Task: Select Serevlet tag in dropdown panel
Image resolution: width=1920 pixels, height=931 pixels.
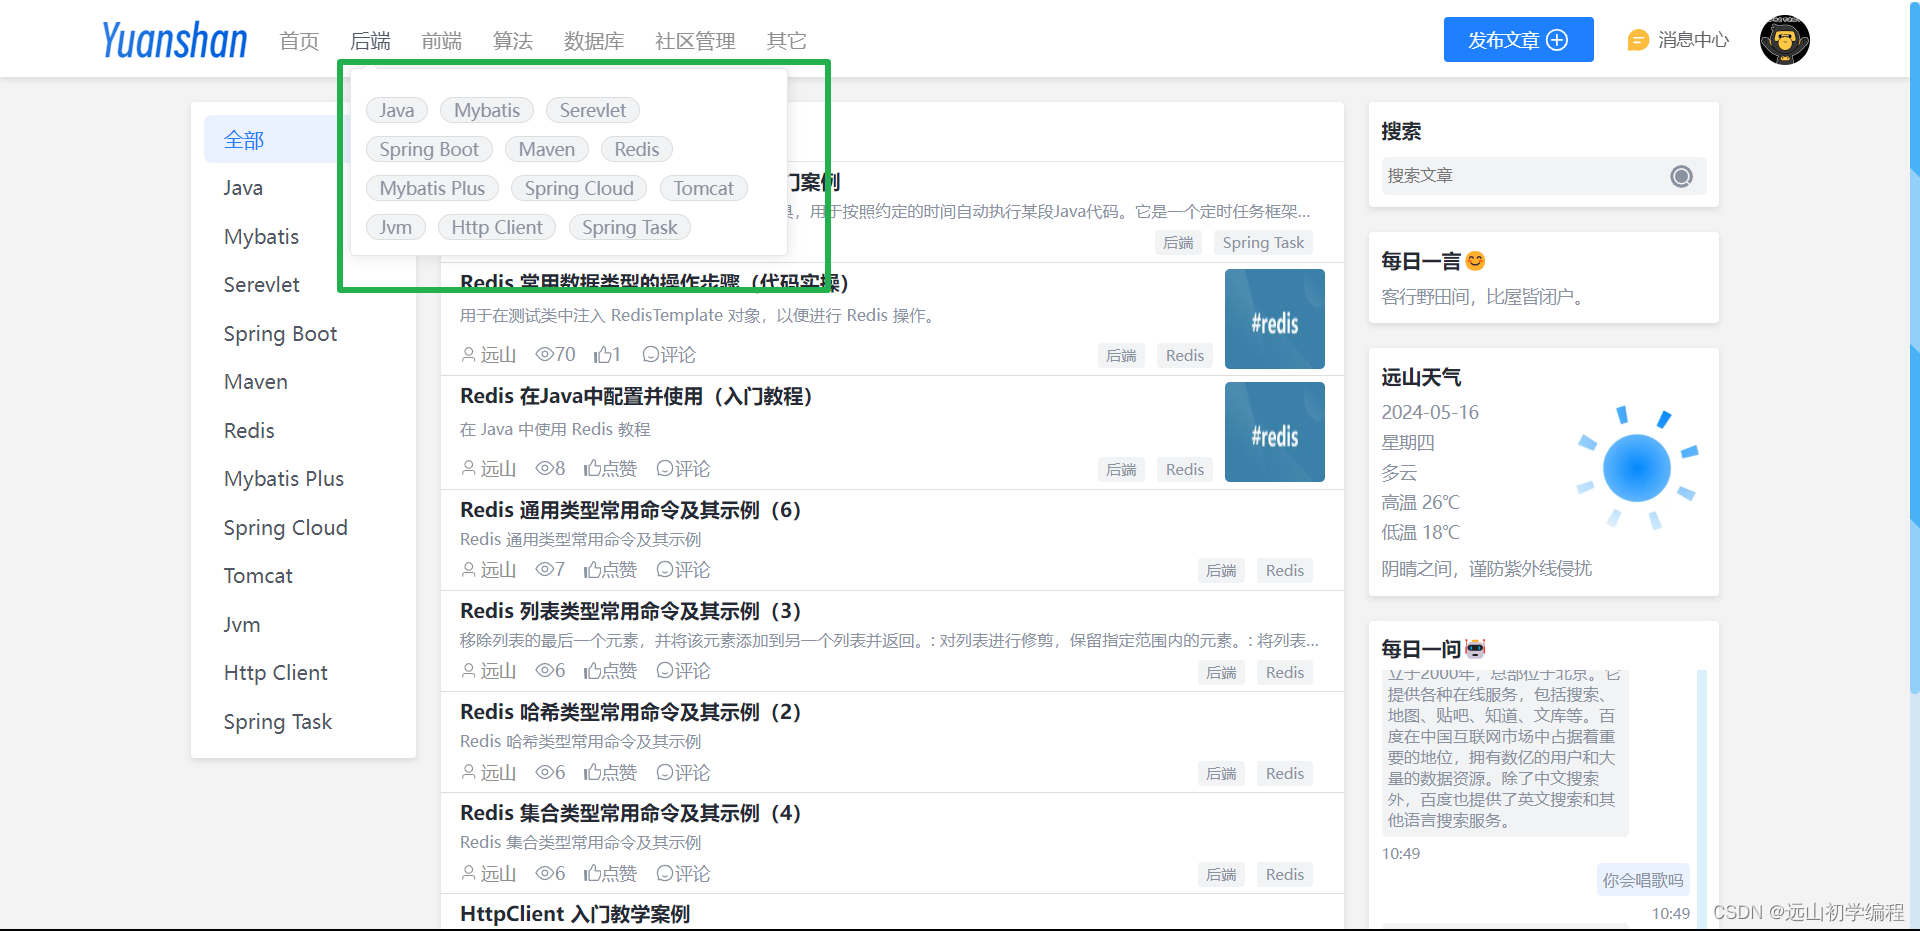Action: (x=593, y=110)
